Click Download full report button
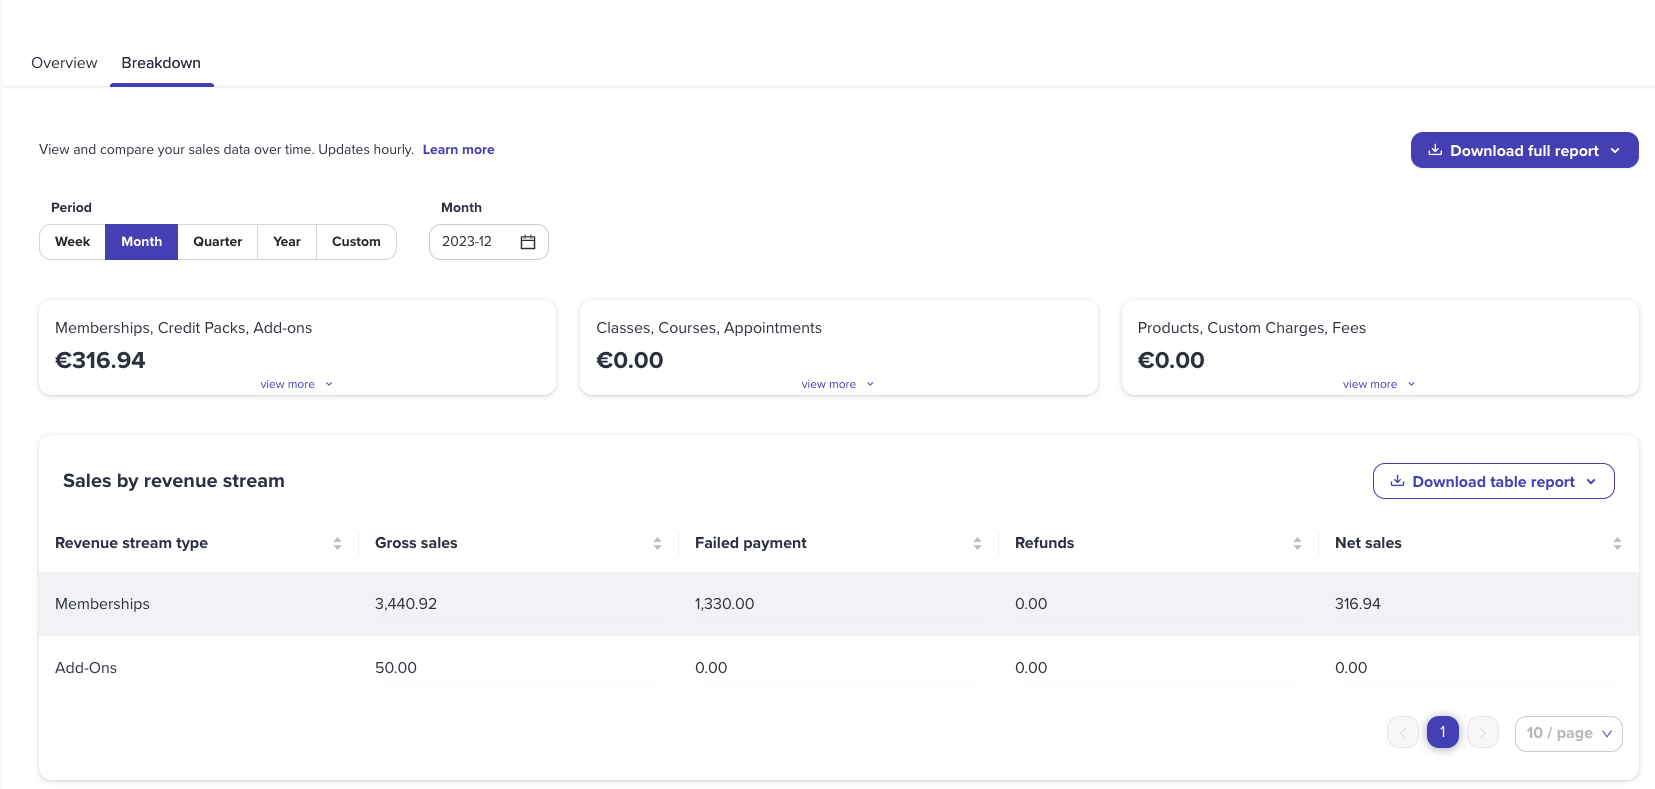The width and height of the screenshot is (1655, 789). click(x=1524, y=150)
